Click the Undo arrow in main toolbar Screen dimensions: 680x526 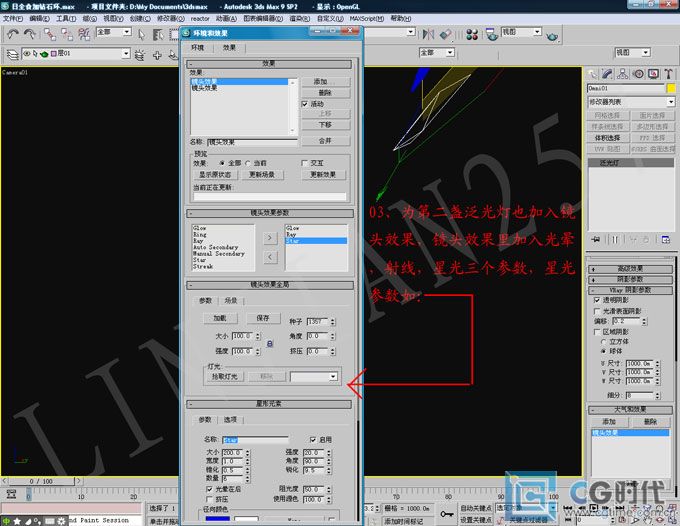[13, 34]
